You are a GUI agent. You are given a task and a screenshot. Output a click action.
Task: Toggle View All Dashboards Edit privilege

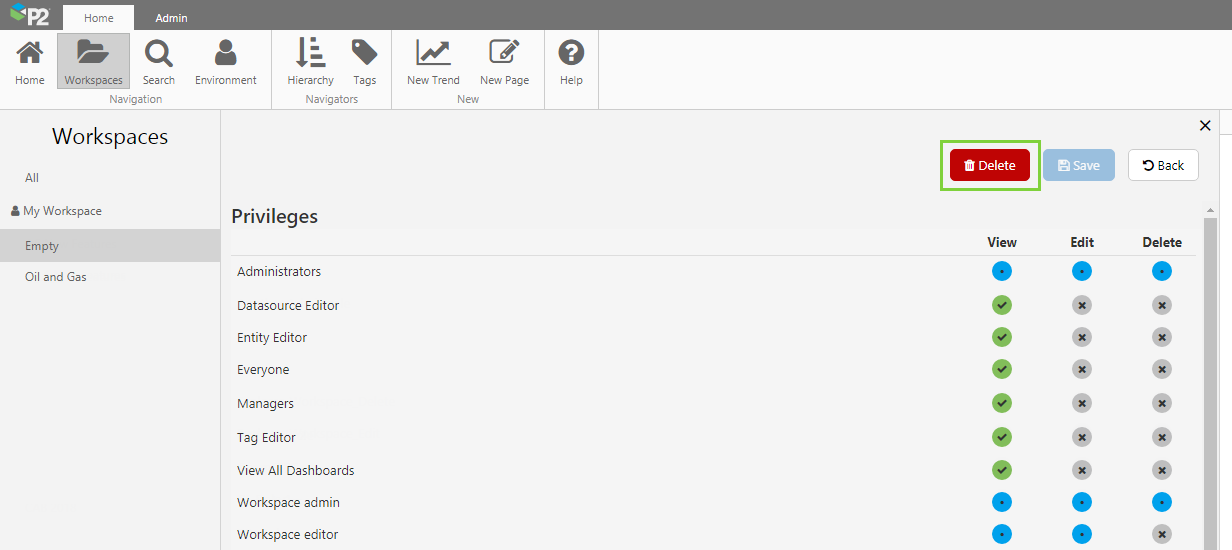point(1082,470)
